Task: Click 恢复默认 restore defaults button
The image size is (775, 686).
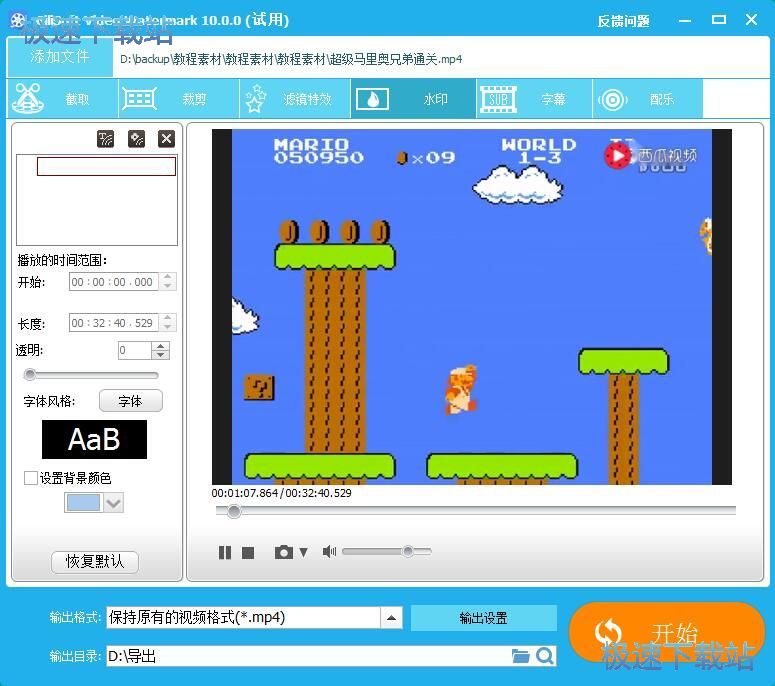Action: [95, 561]
